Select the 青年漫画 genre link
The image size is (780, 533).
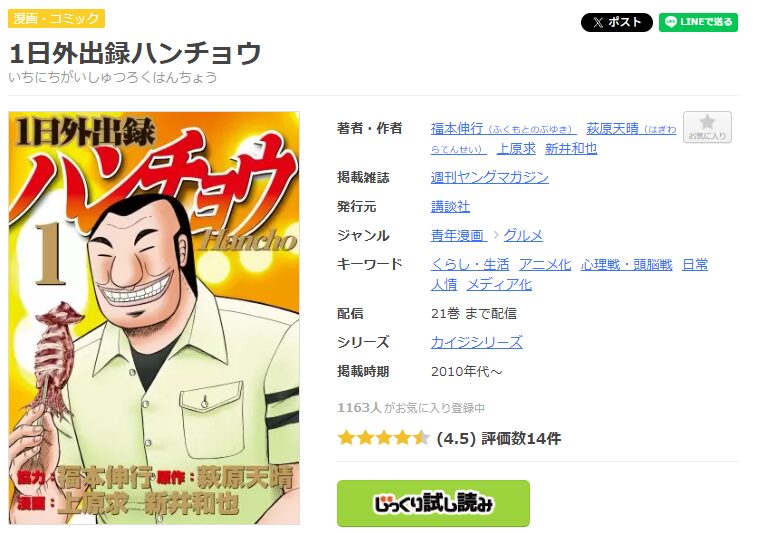(459, 235)
